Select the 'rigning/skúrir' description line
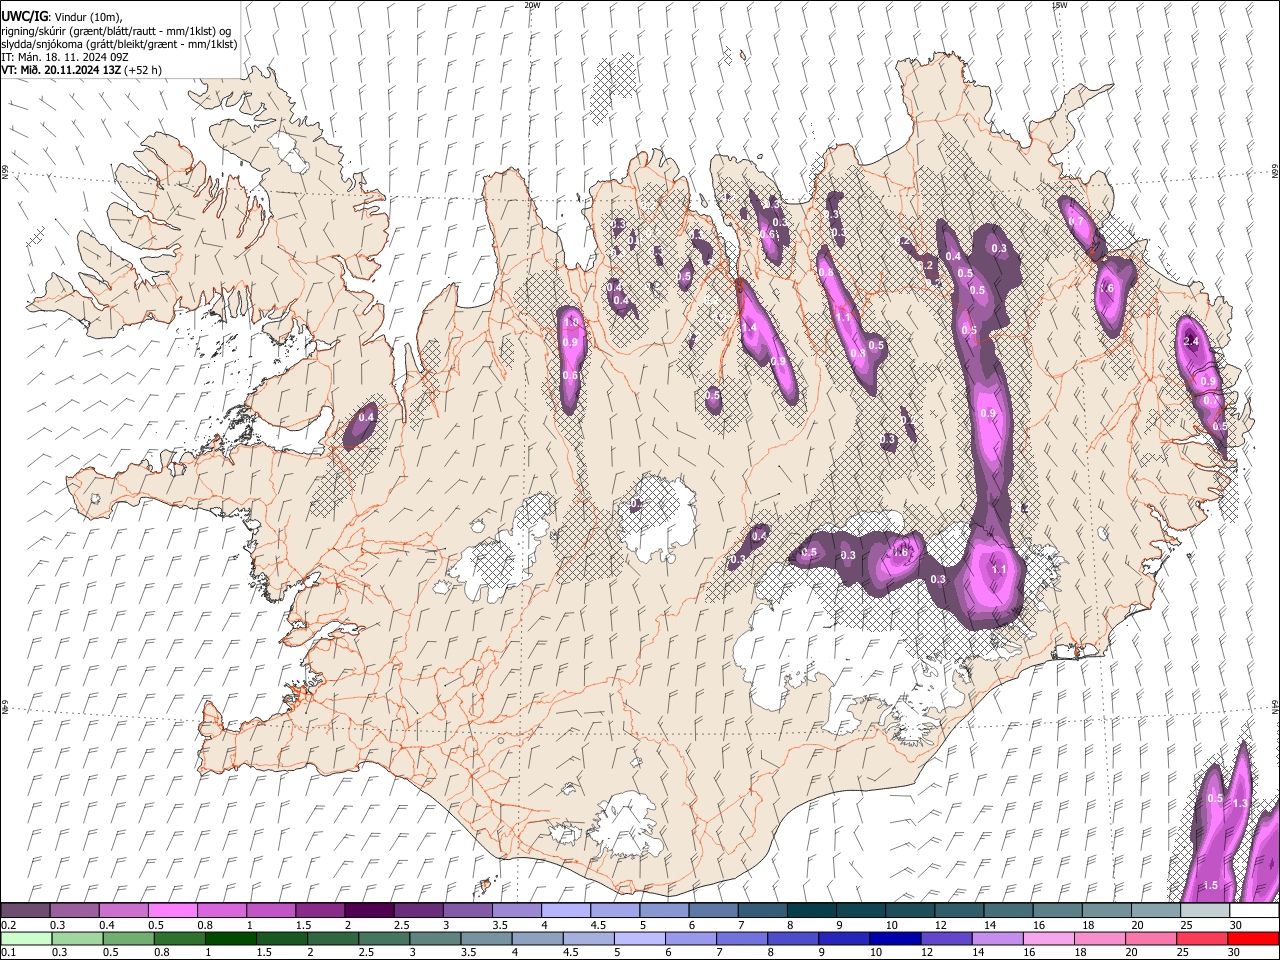 tap(116, 31)
